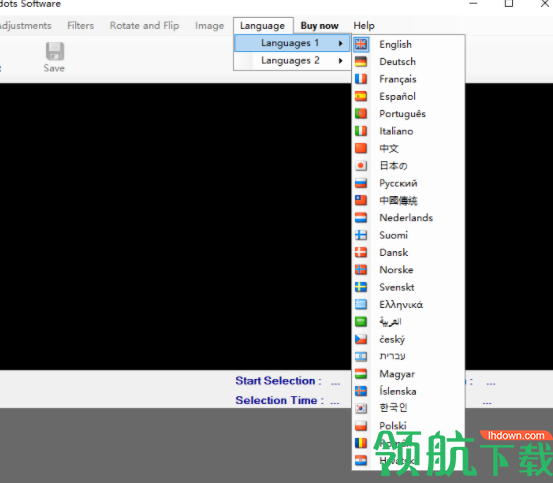Click the Dutch flag icon beside Nederlands
Image resolution: width=553 pixels, height=483 pixels.
tap(361, 218)
